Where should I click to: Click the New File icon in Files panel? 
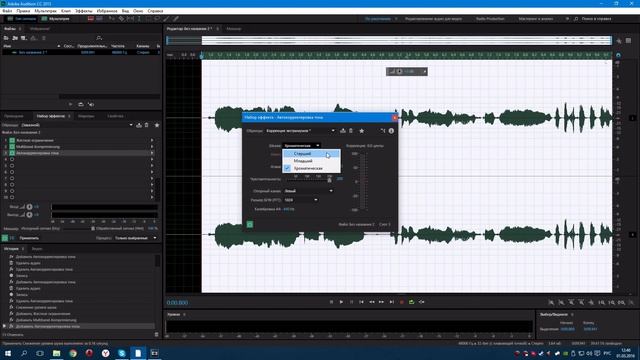click(24, 38)
